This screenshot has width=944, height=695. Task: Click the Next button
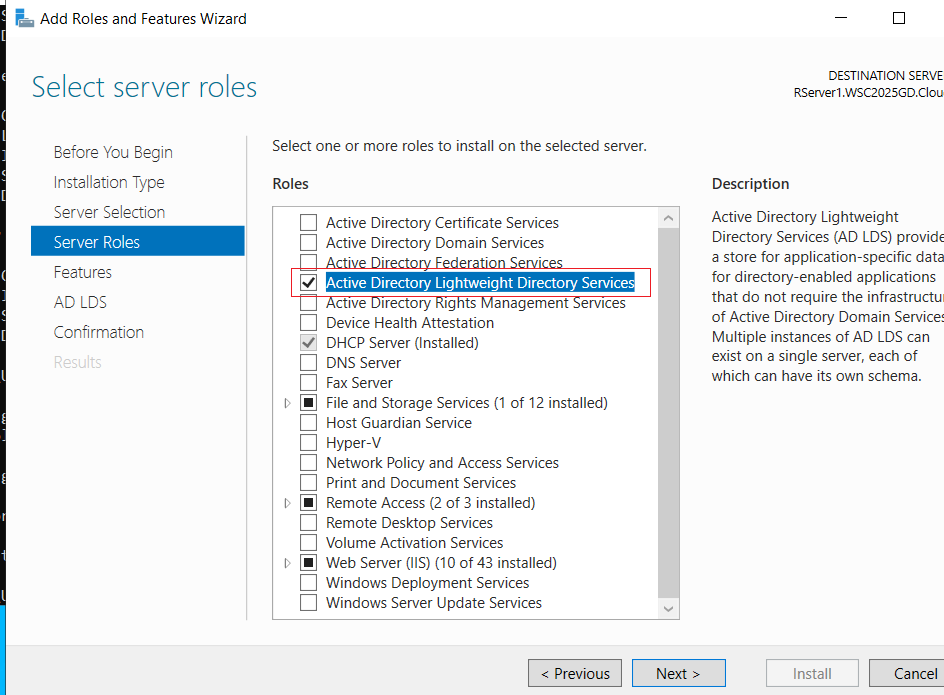tap(678, 673)
